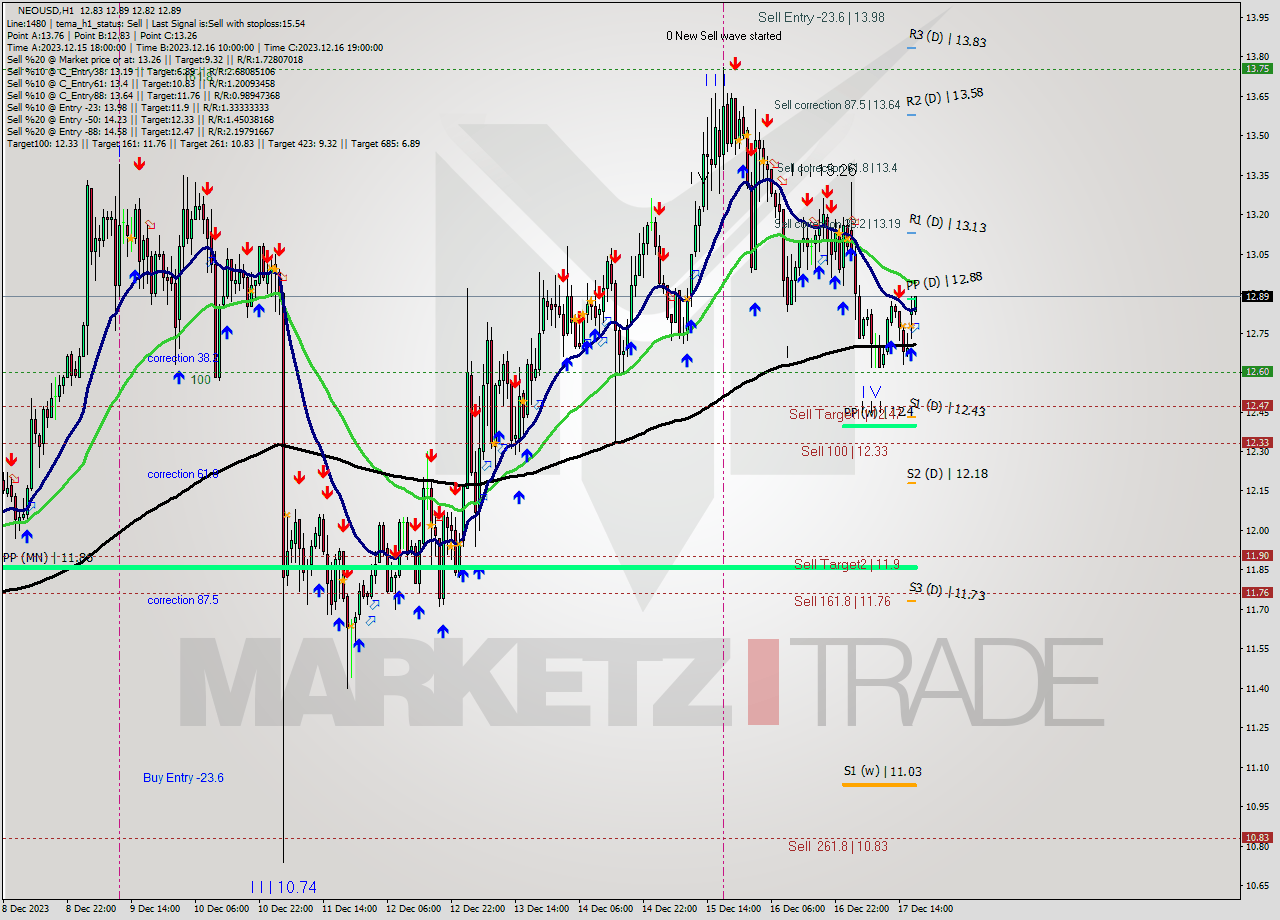Click the '17 Dec 14:00' time axis label
1280x920 pixels.
pyautogui.click(x=925, y=909)
